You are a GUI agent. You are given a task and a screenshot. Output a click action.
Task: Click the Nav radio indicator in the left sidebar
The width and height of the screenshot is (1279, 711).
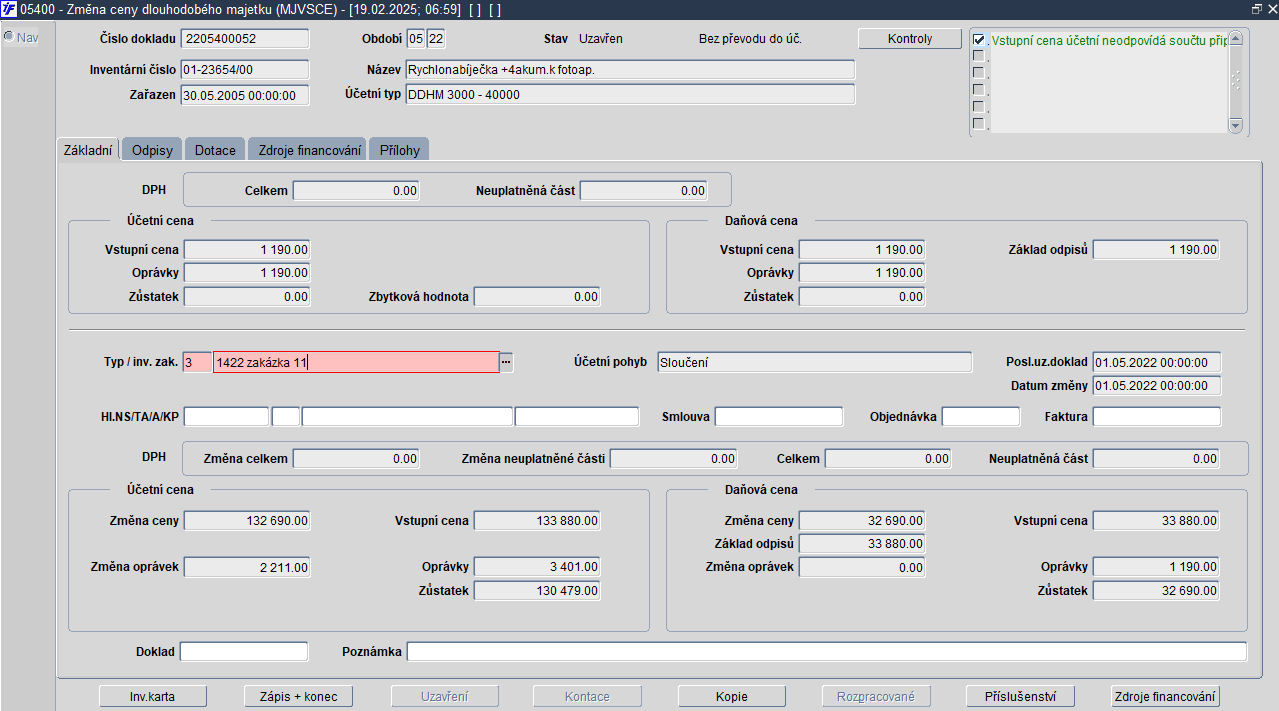tap(8, 37)
